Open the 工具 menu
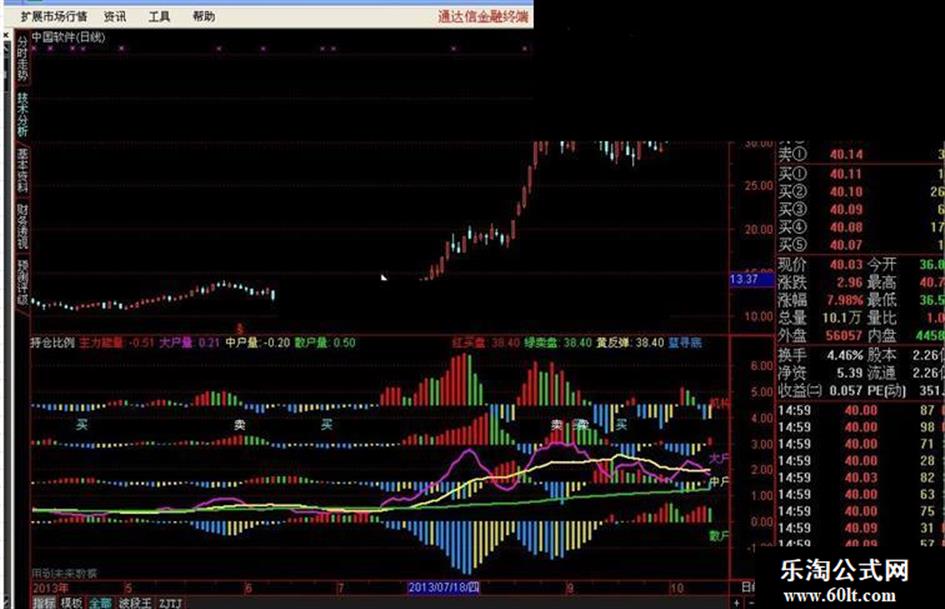Screen dimensions: 945x609 [159, 16]
